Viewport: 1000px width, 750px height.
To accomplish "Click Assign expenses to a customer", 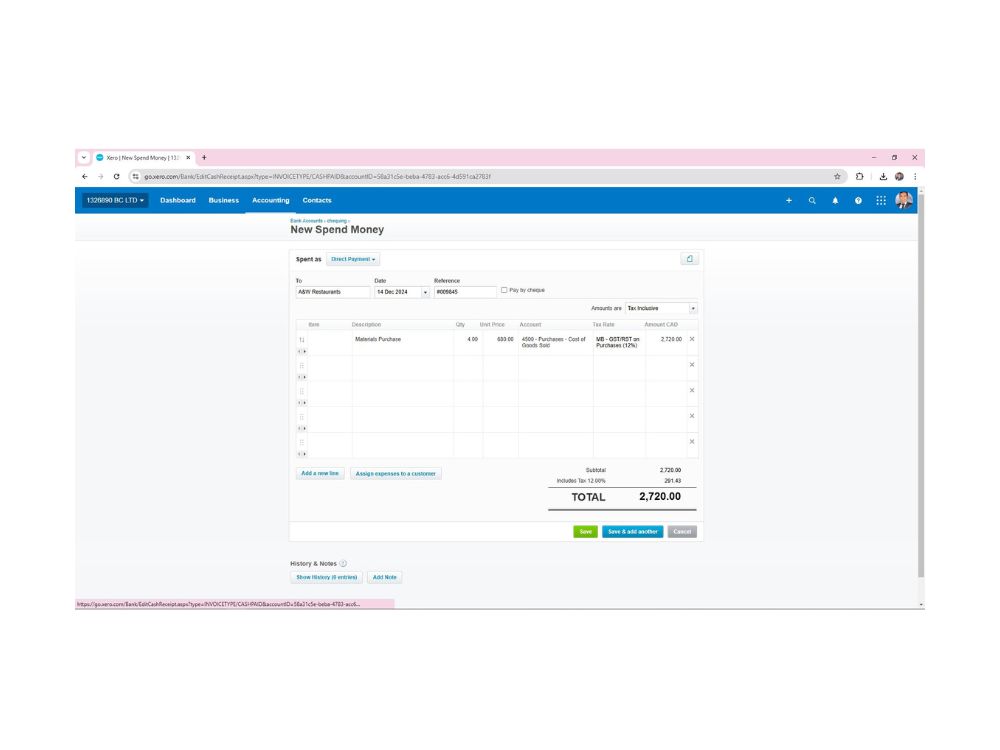I will (395, 473).
